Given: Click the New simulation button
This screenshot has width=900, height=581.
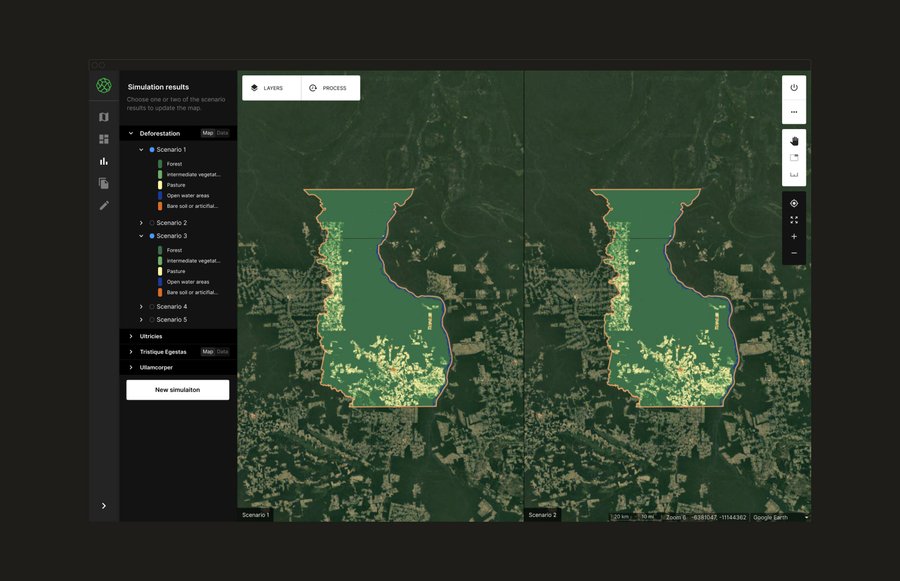Looking at the screenshot, I should (x=177, y=390).
